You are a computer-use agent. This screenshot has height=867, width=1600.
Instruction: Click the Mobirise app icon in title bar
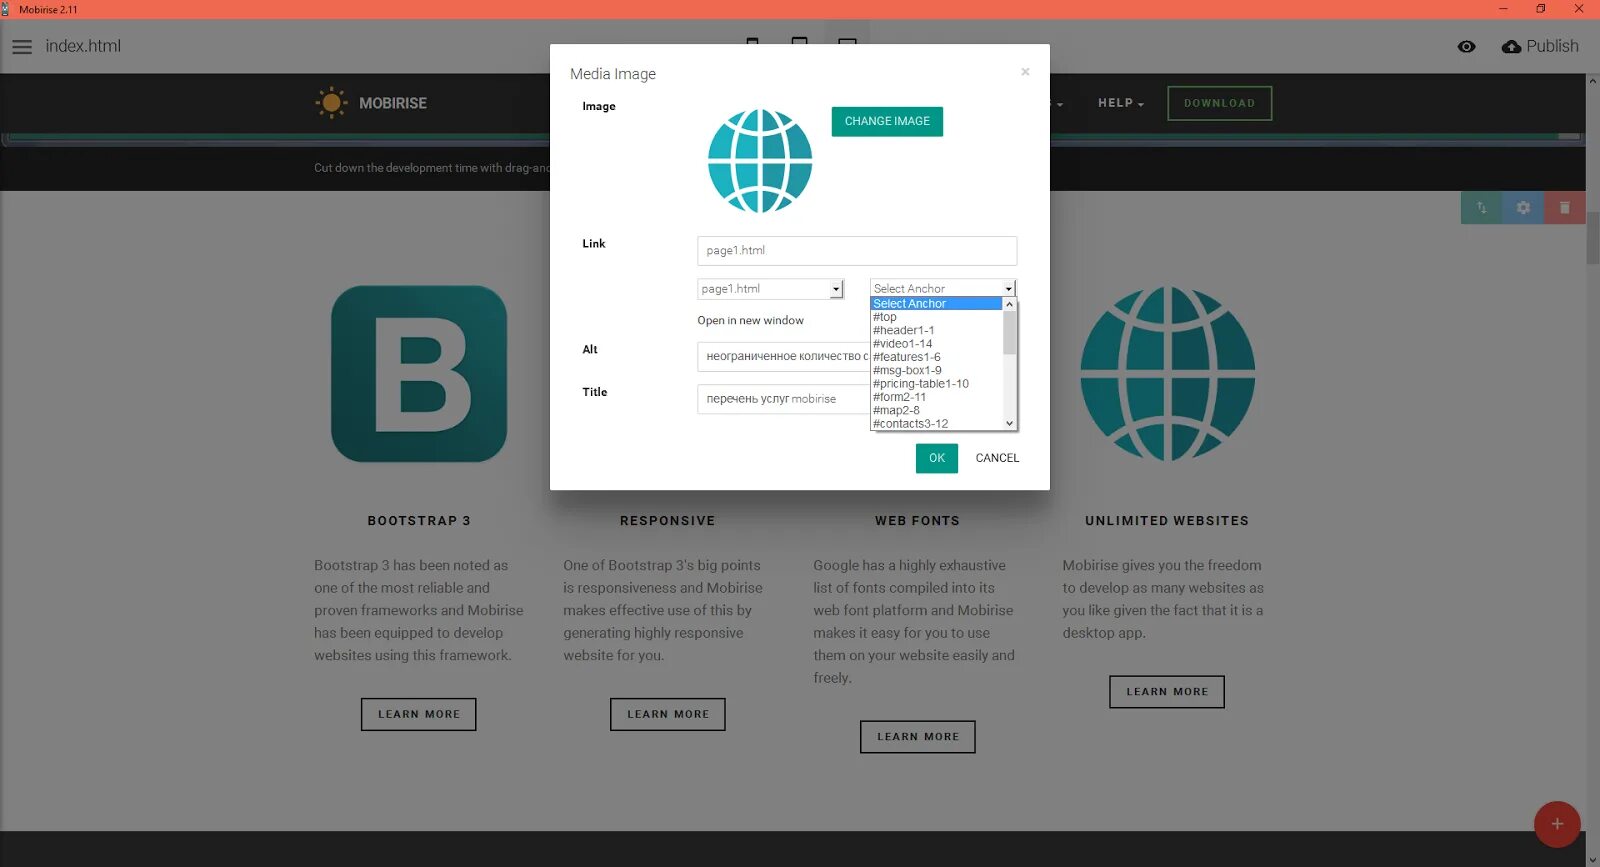click(6, 9)
